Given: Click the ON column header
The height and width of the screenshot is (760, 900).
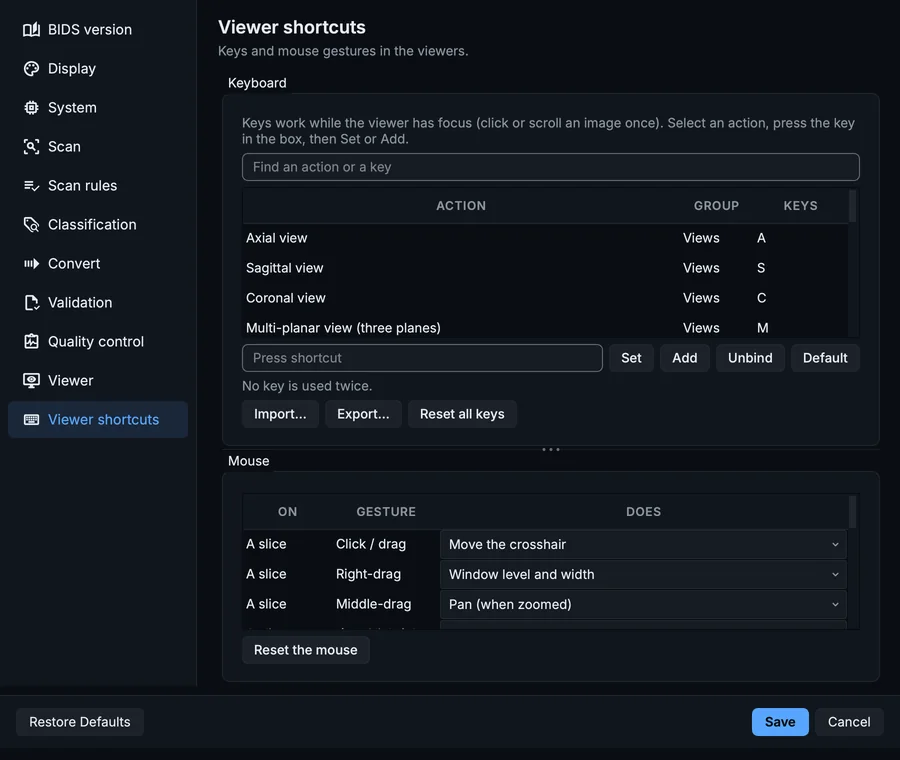Looking at the screenshot, I should (288, 511).
